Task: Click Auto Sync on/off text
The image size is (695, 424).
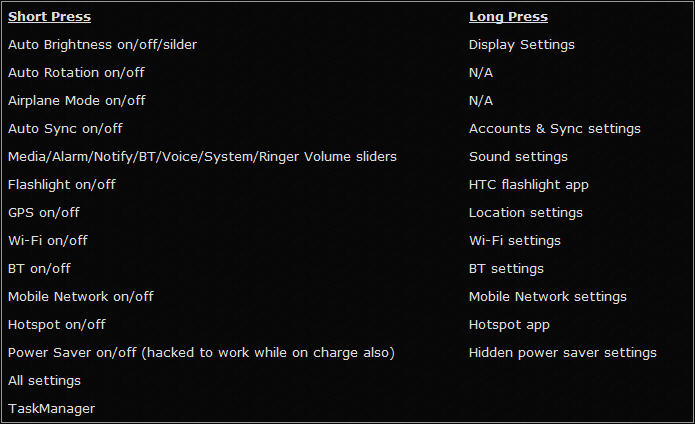Action: pyautogui.click(x=65, y=129)
